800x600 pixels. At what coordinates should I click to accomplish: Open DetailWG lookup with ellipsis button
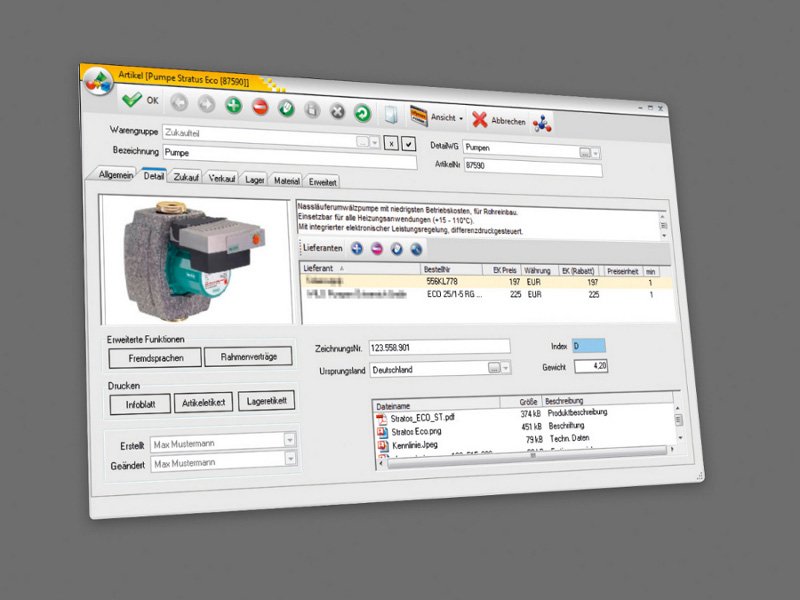click(585, 152)
